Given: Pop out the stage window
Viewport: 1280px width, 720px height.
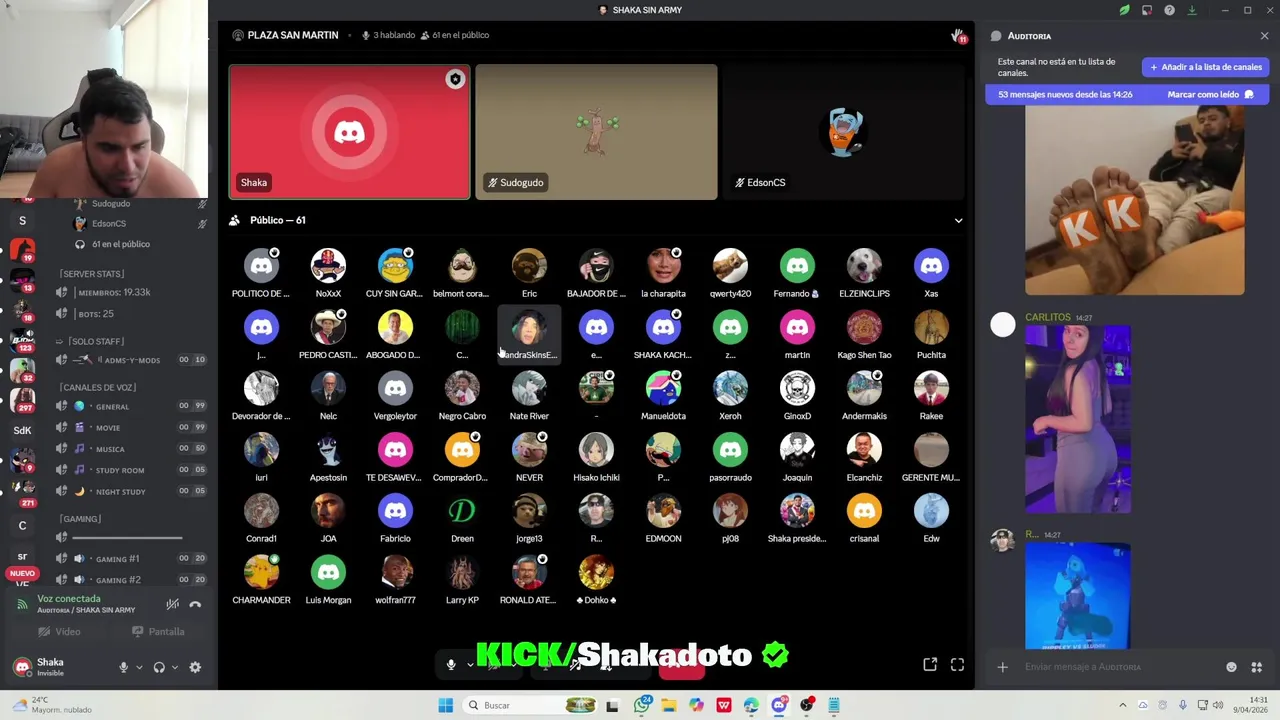Looking at the screenshot, I should coord(930,664).
